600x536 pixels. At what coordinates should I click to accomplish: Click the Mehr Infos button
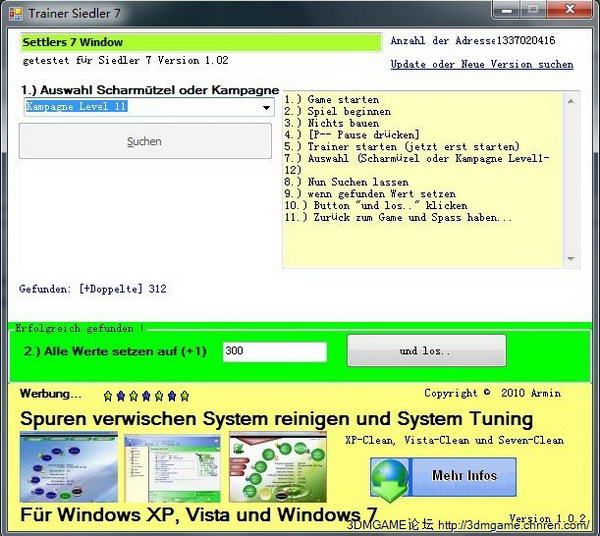click(464, 476)
